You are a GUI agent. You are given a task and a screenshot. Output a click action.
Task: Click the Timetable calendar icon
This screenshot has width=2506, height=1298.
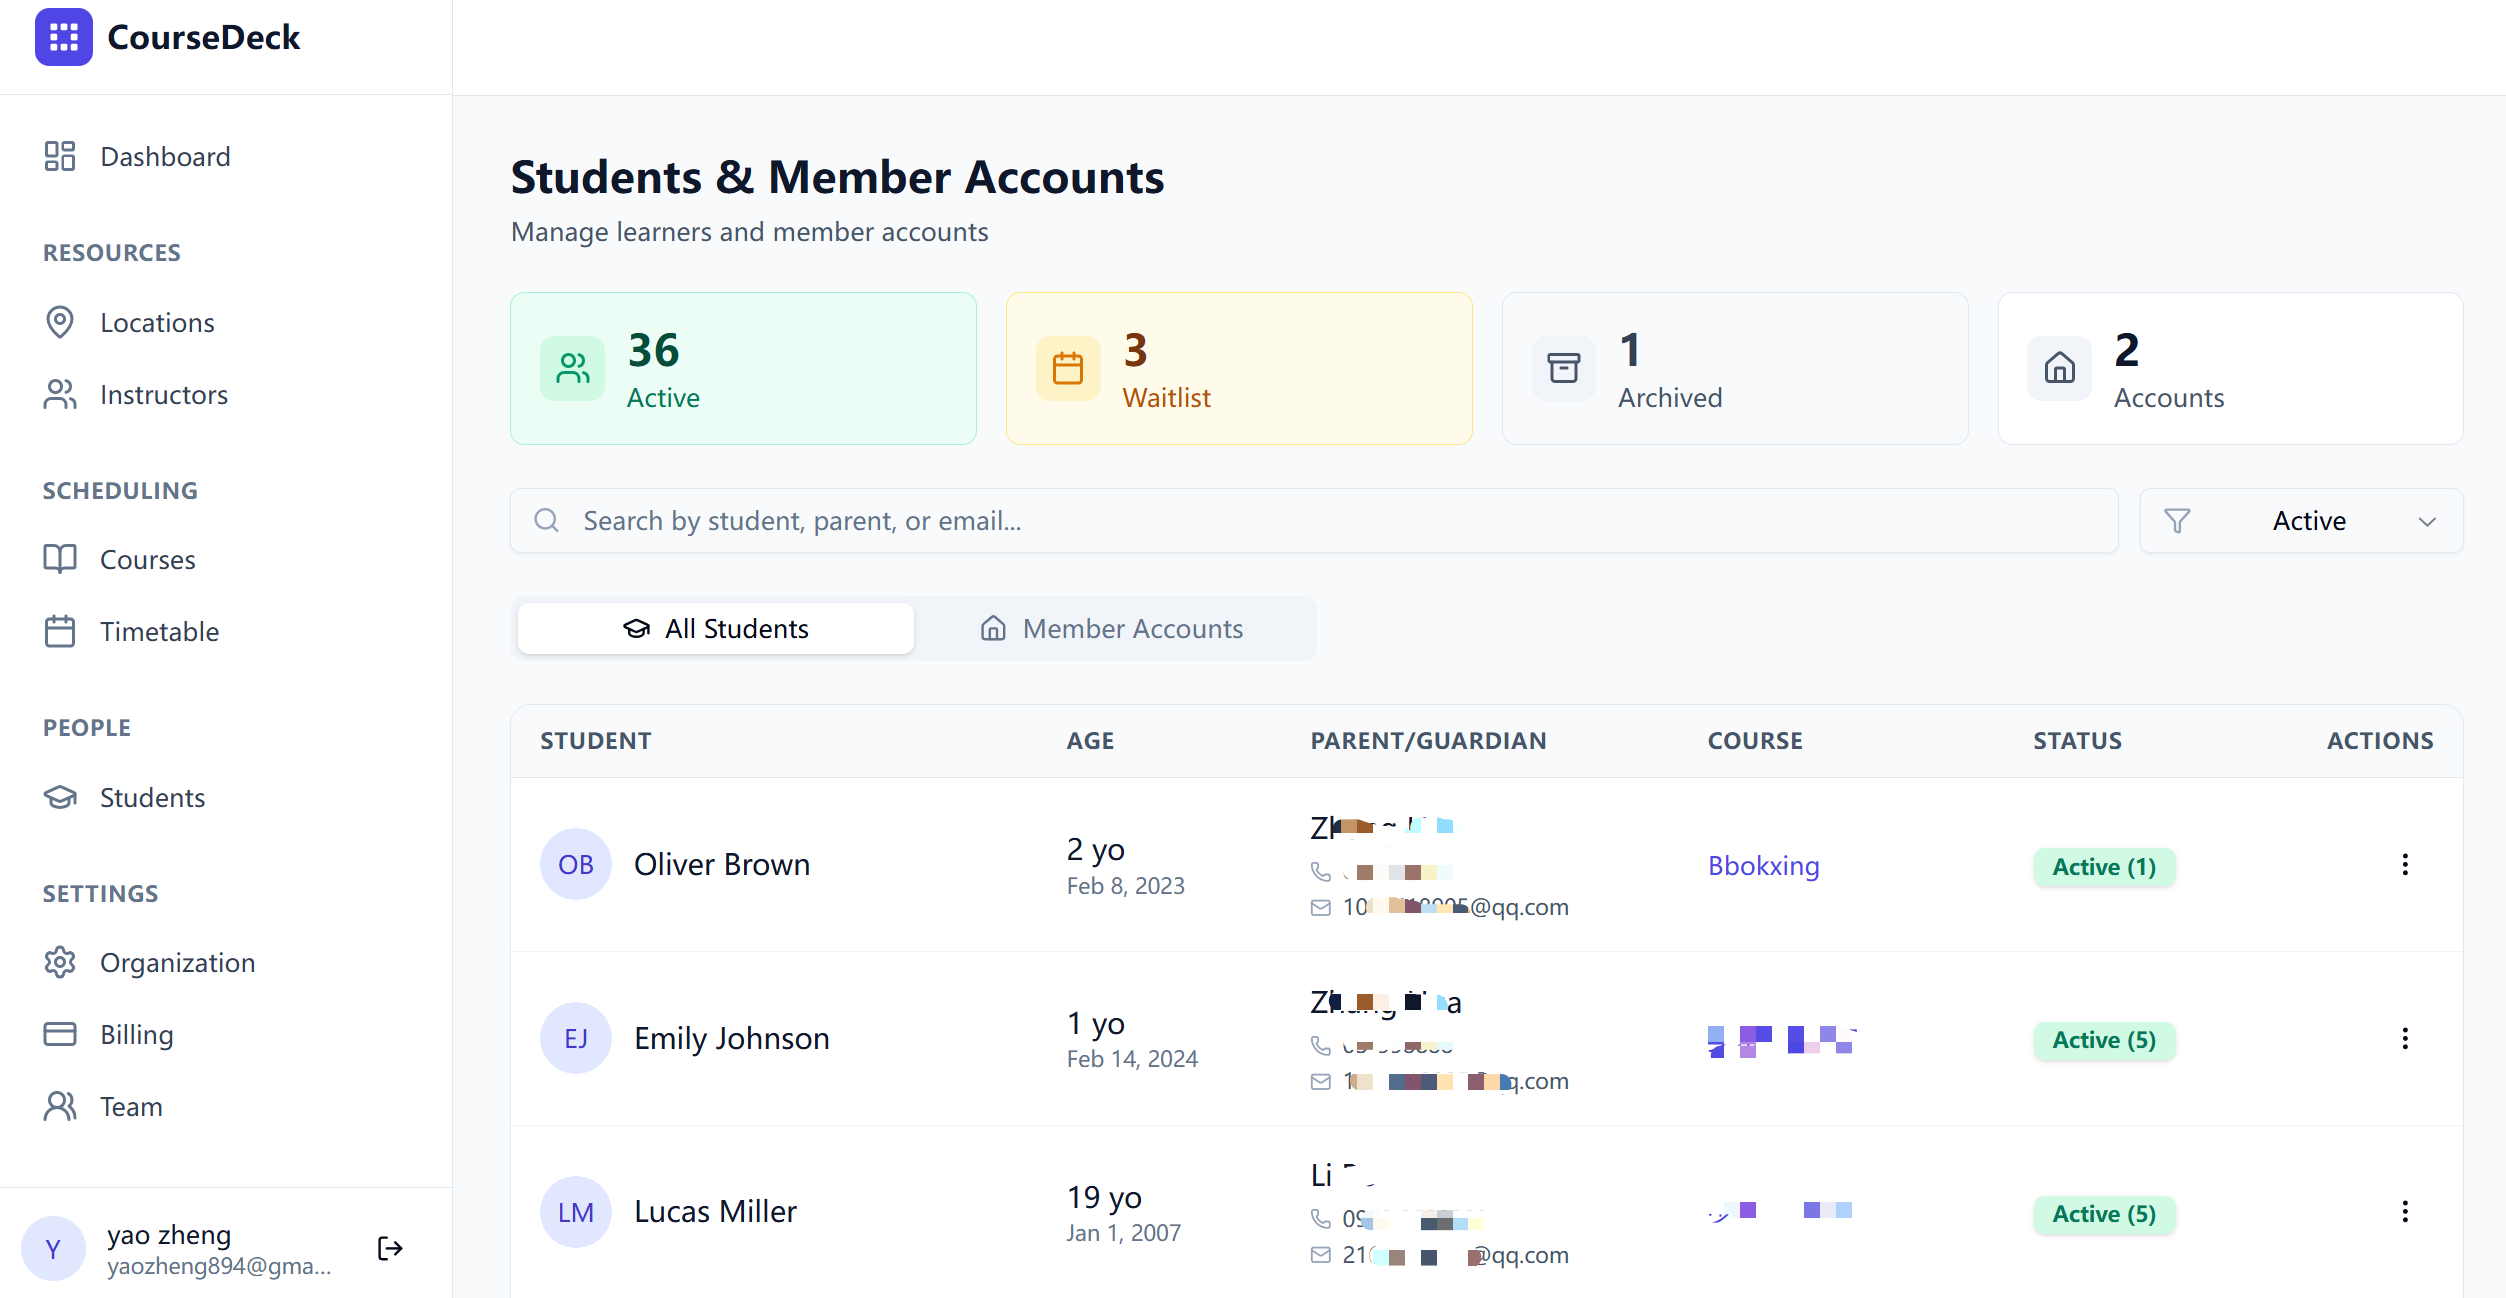coord(60,632)
